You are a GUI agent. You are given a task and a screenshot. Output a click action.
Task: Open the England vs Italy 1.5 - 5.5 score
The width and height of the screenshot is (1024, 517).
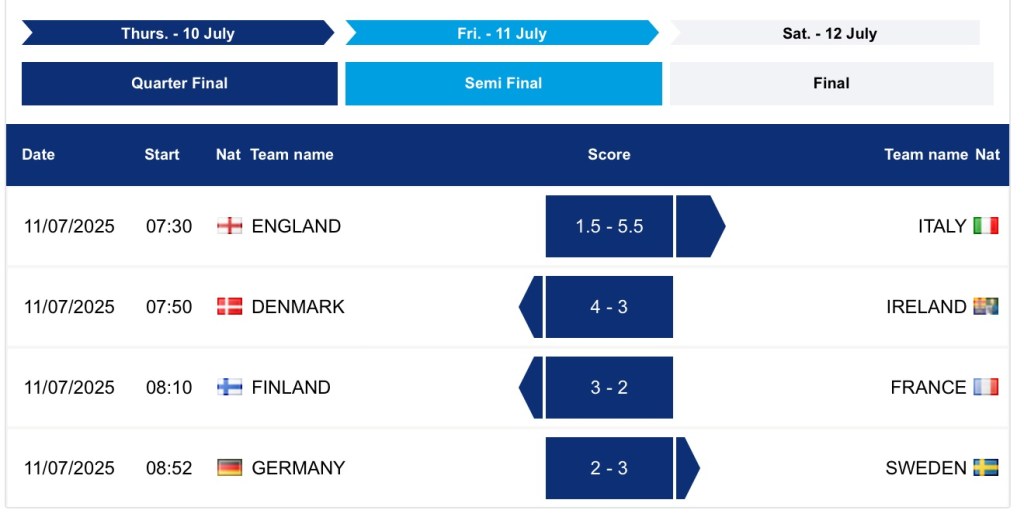coord(609,227)
